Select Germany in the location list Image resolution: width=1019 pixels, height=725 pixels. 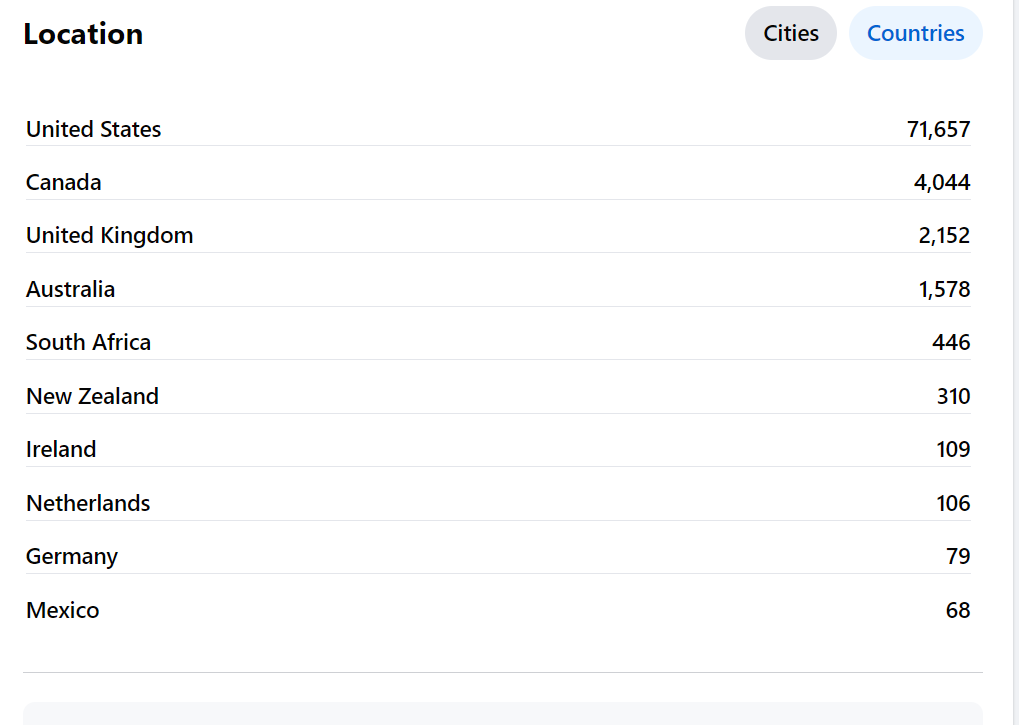(x=72, y=556)
